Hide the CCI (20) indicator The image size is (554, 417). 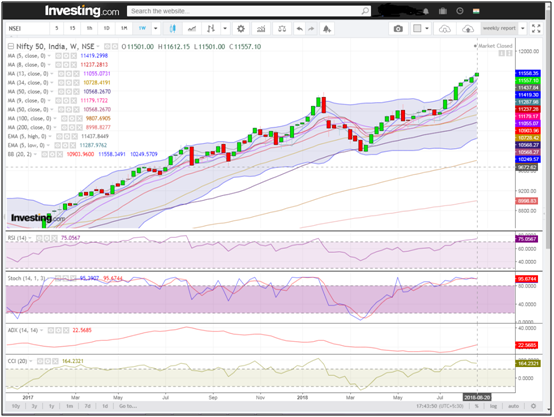pyautogui.click(x=40, y=361)
